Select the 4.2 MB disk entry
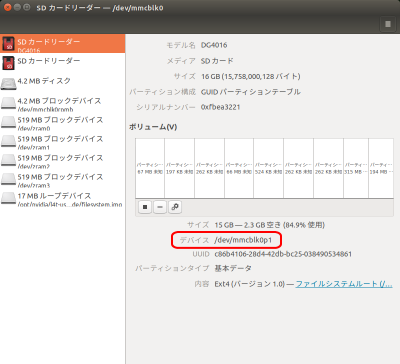The image size is (400, 364). 62,82
